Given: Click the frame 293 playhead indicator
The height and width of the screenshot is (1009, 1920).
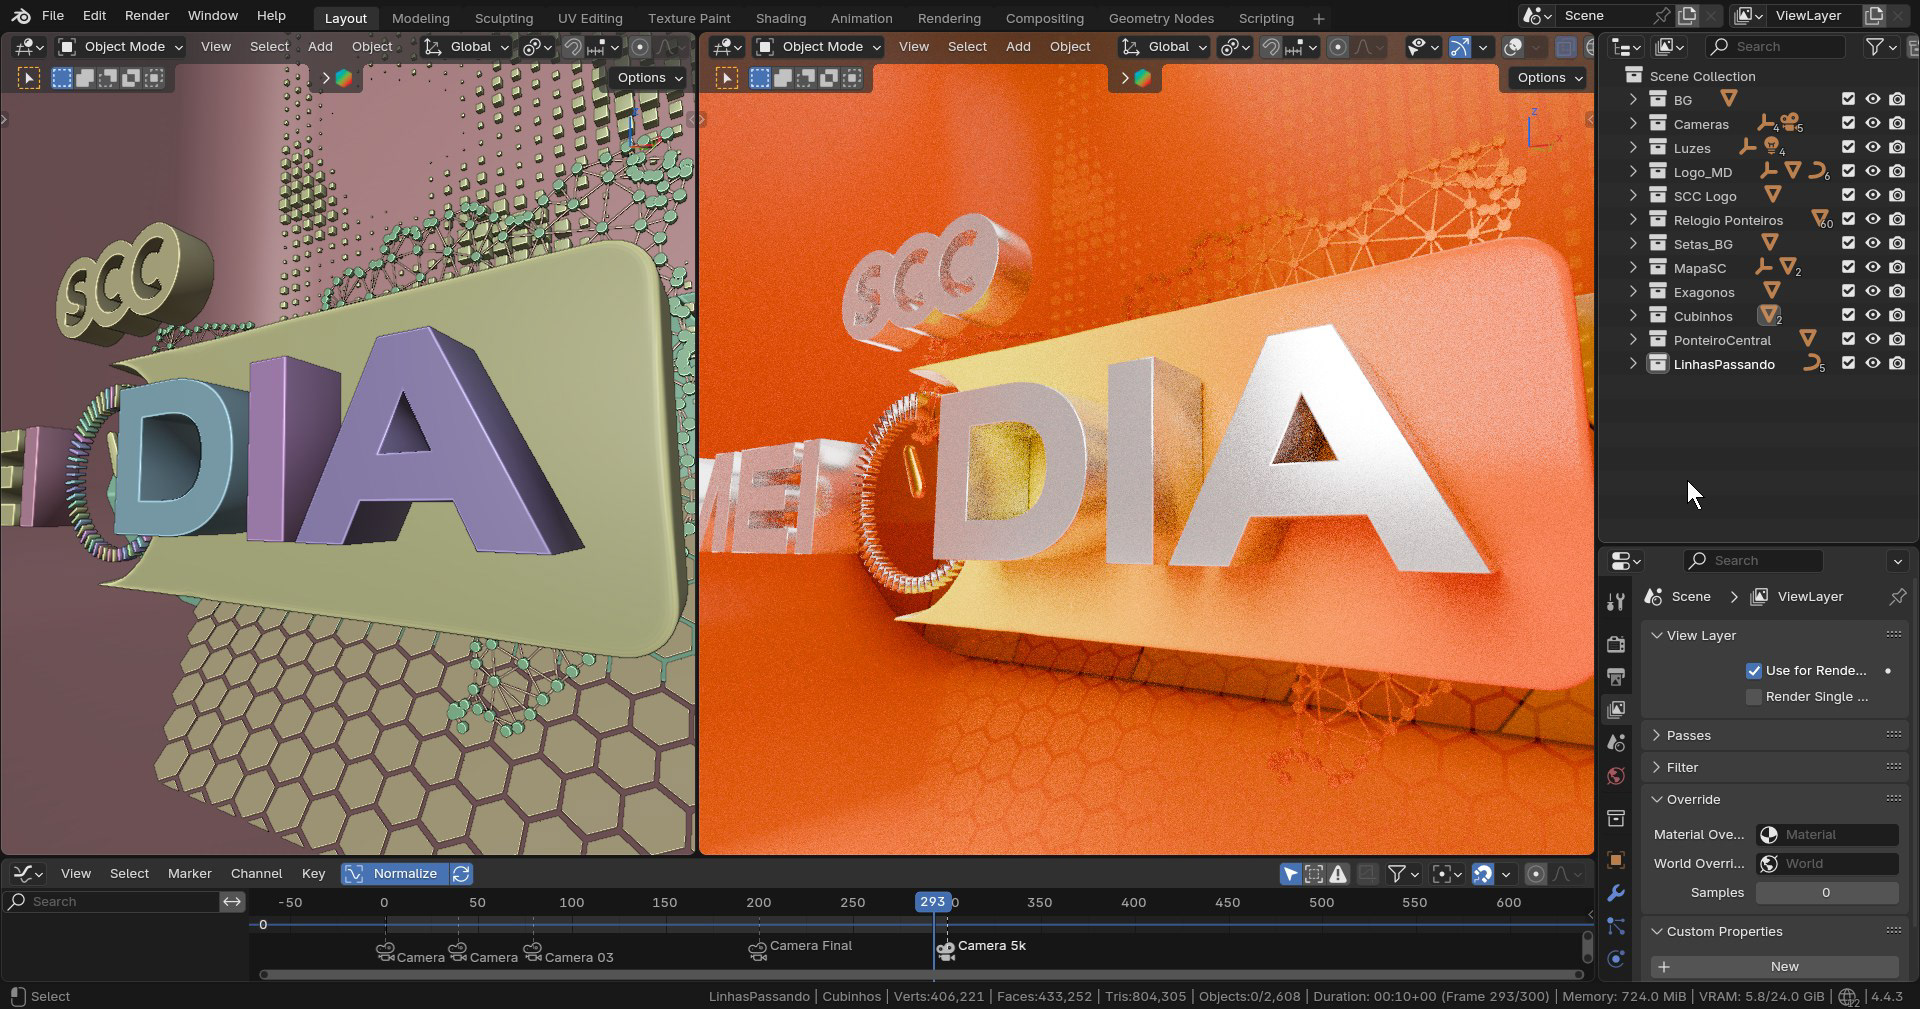Looking at the screenshot, I should (933, 902).
